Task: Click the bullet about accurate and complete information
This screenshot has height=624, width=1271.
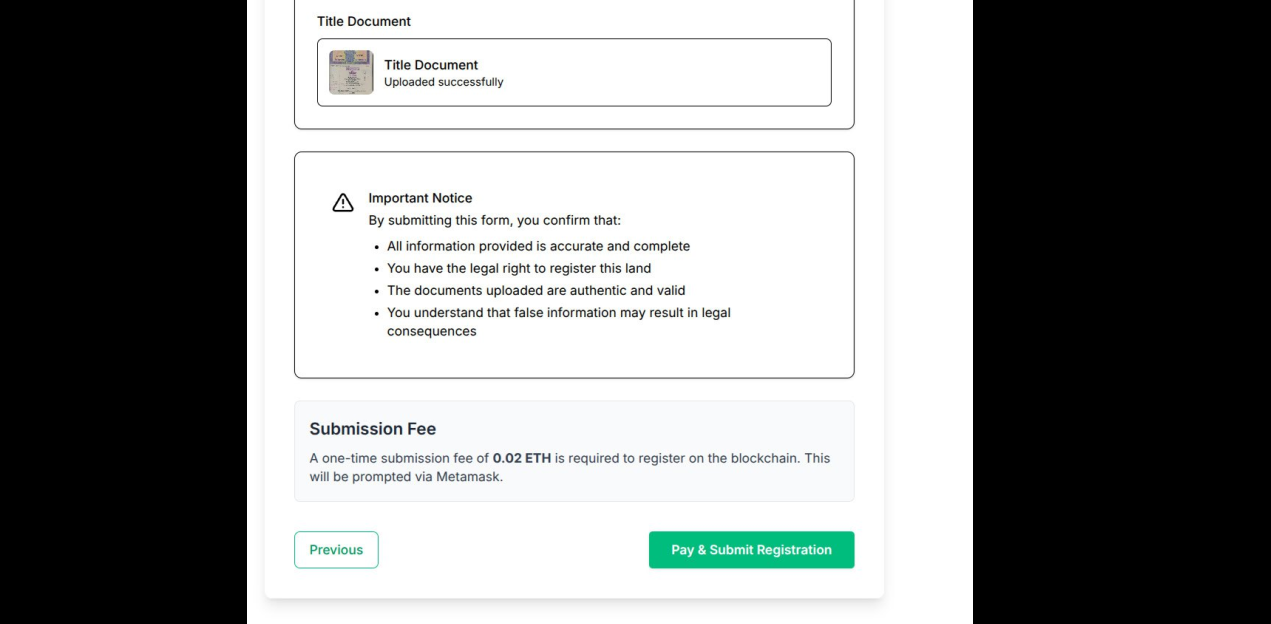Action: 538,246
